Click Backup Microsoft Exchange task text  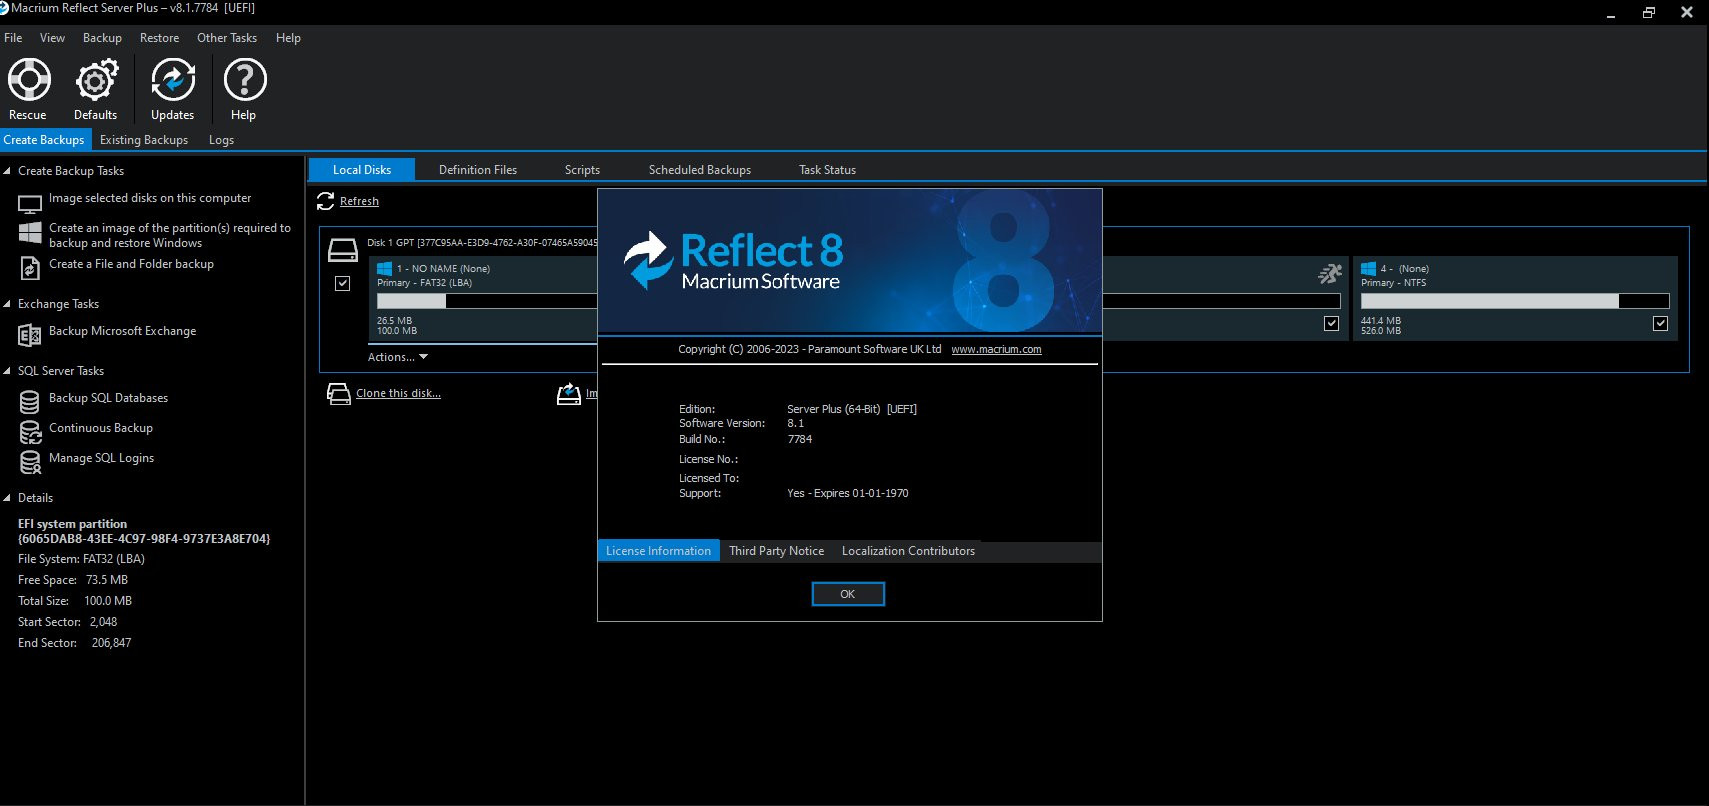point(122,331)
